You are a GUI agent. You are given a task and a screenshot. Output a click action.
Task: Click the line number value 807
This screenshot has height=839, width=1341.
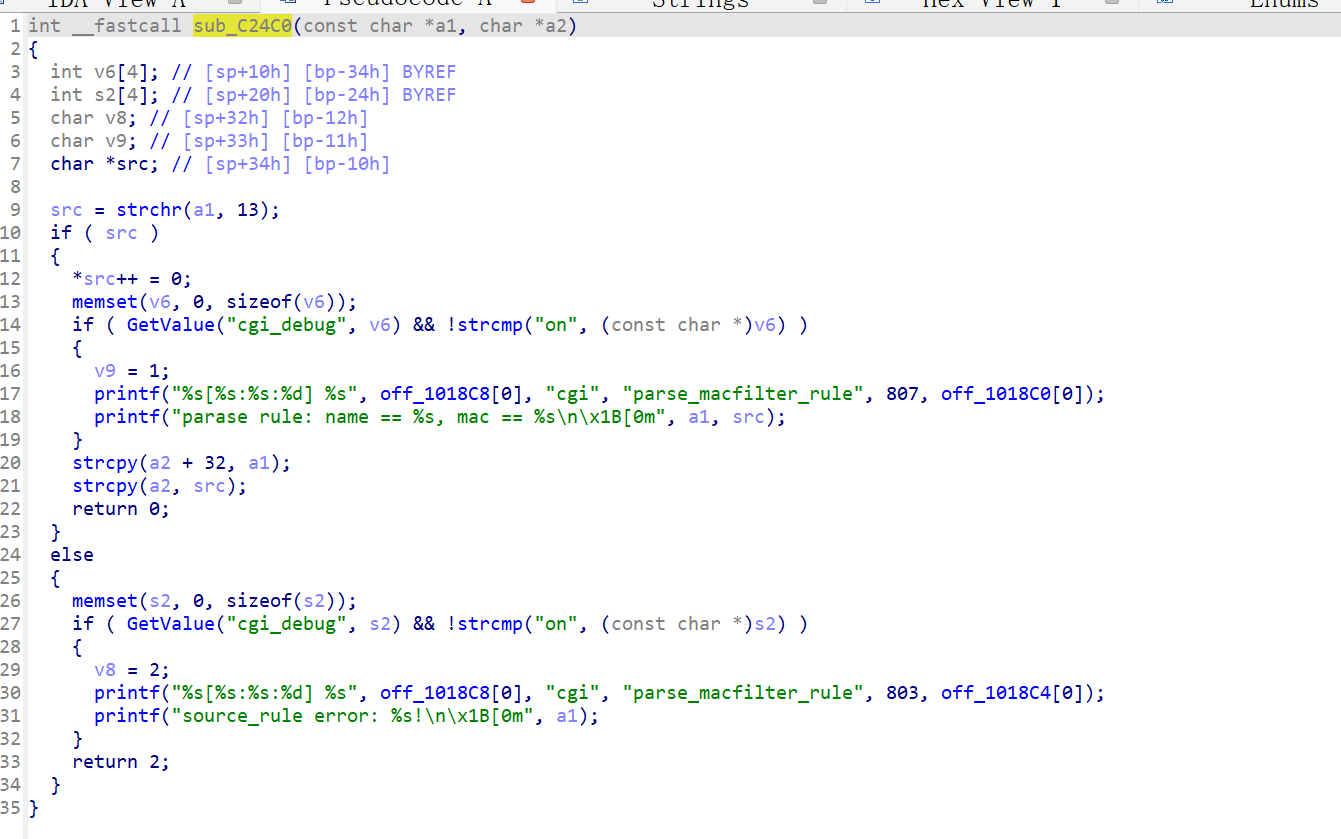[903, 394]
